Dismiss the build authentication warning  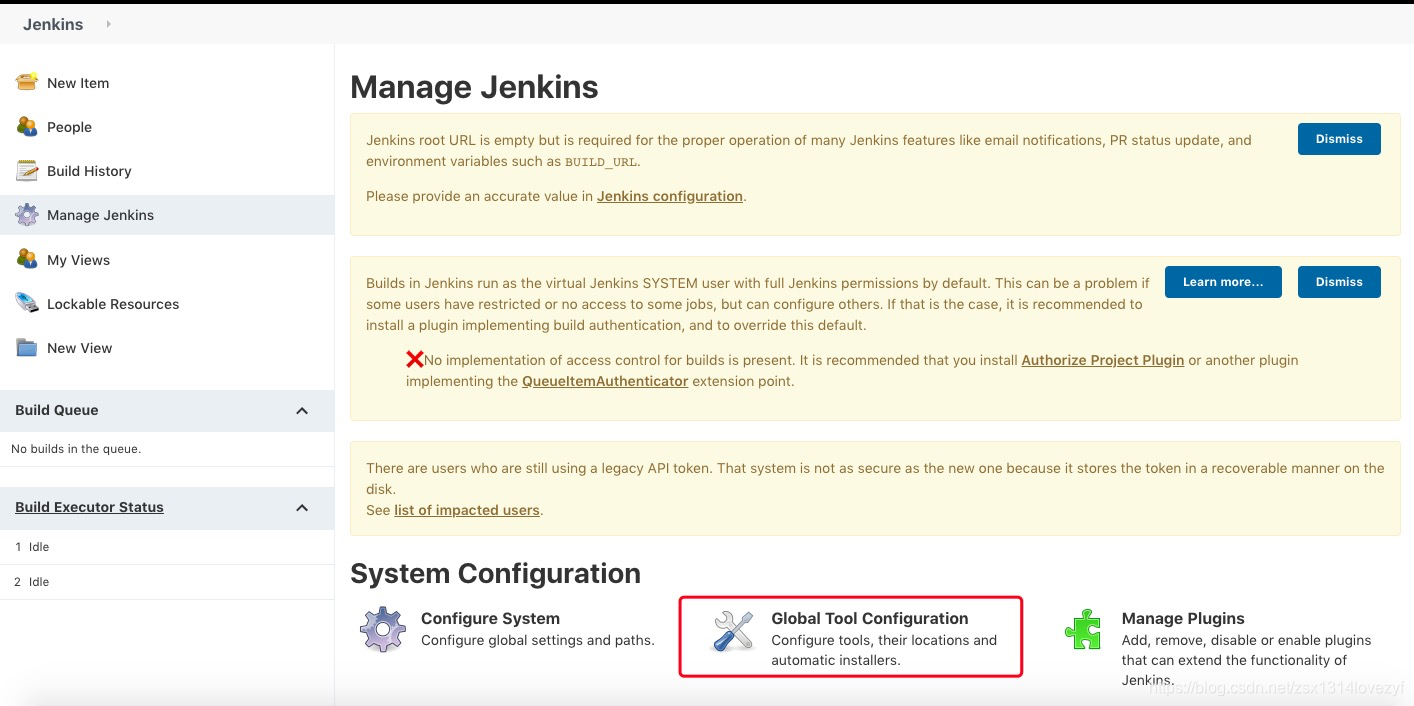[x=1339, y=282]
